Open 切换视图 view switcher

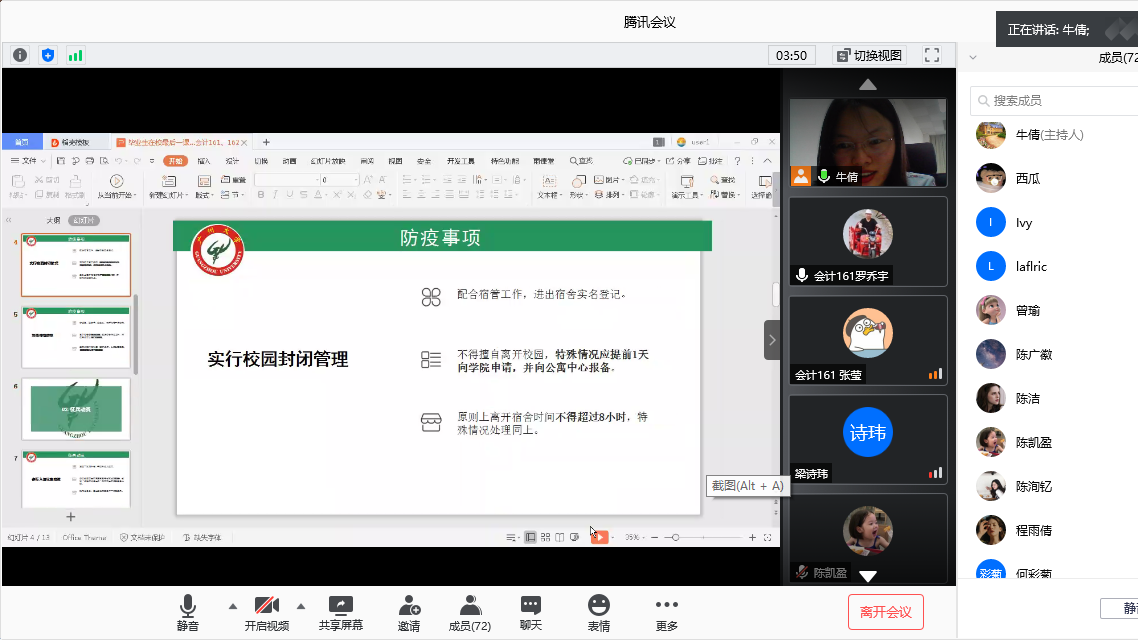869,55
